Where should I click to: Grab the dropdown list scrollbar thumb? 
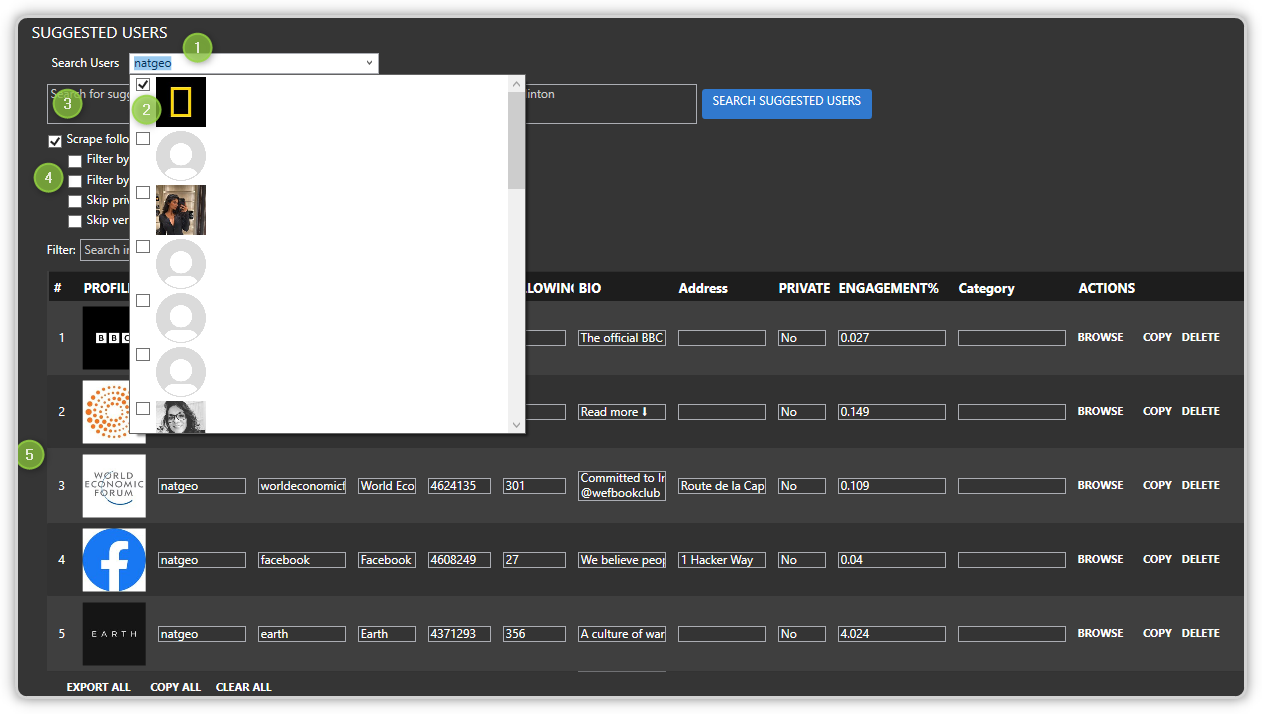point(517,140)
